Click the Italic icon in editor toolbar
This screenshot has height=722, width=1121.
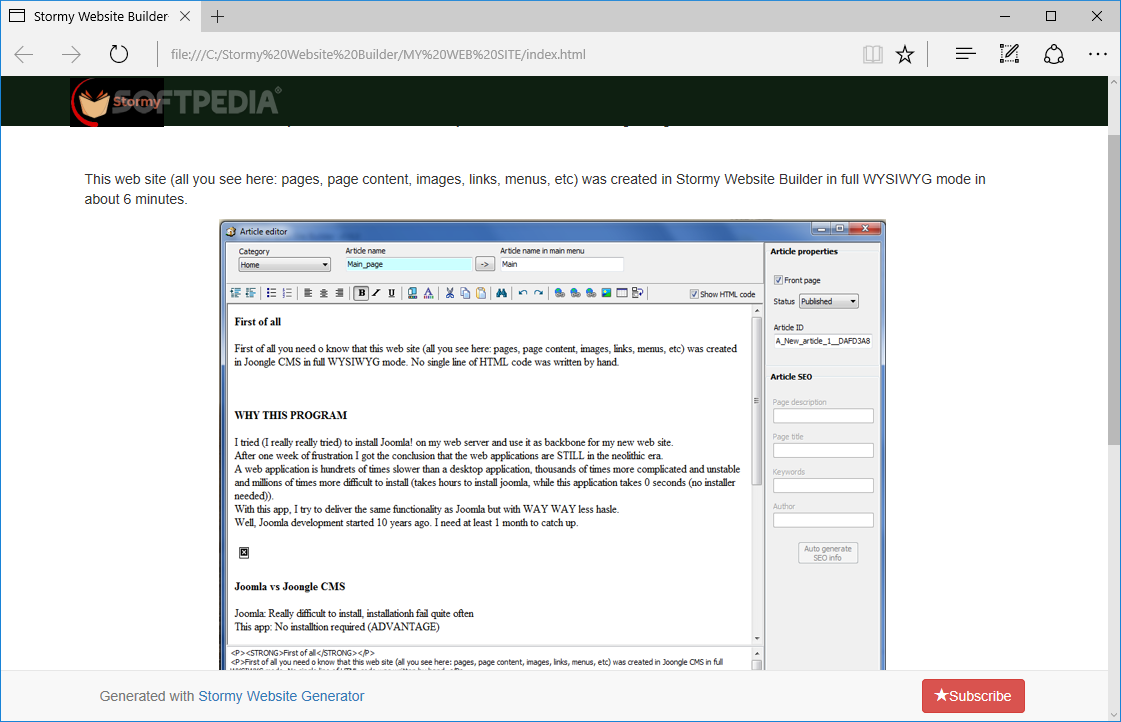point(376,293)
